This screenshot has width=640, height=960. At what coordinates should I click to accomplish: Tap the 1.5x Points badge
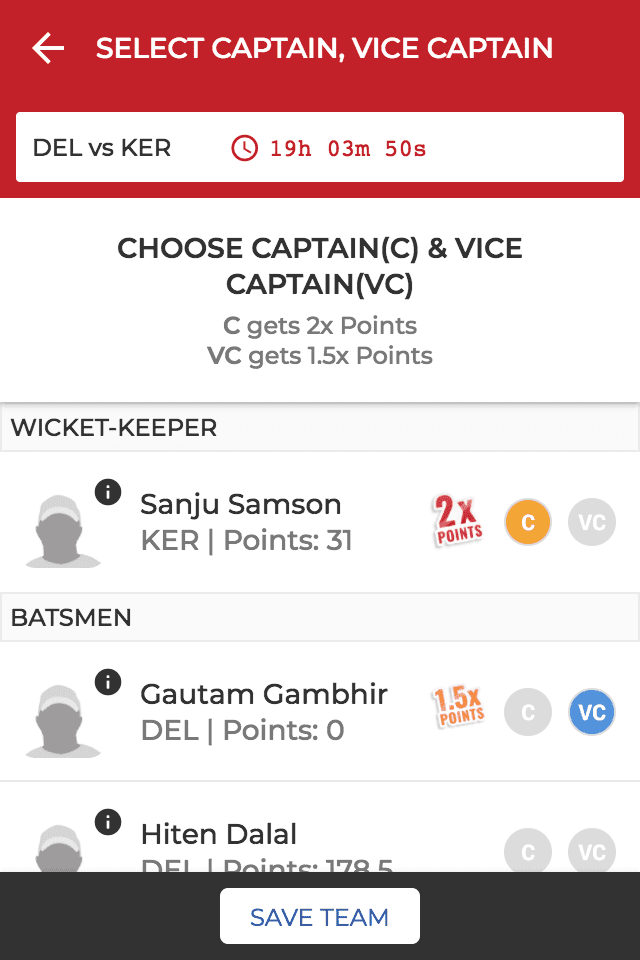458,707
